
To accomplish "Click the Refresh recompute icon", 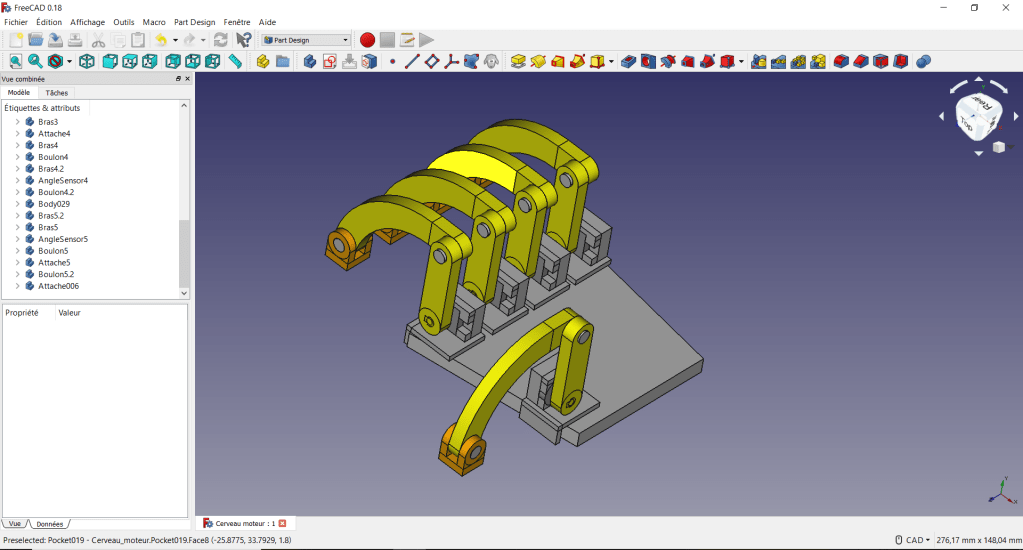I will click(221, 40).
